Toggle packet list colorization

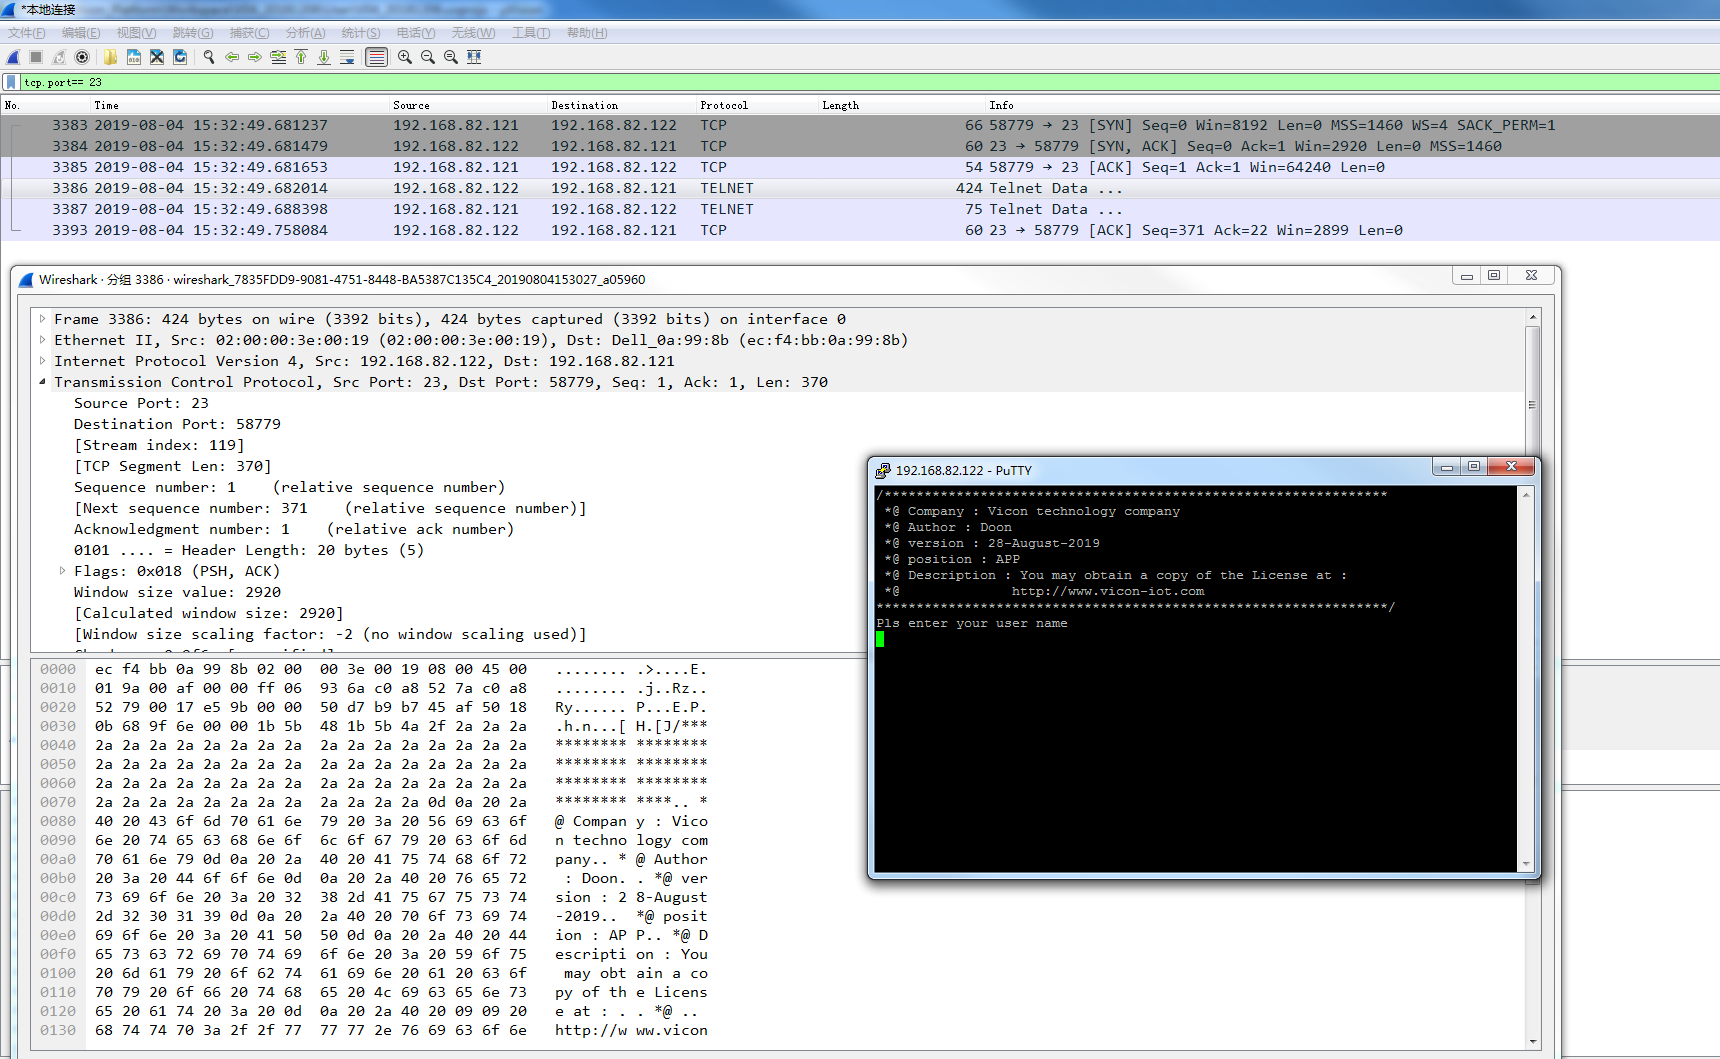376,57
